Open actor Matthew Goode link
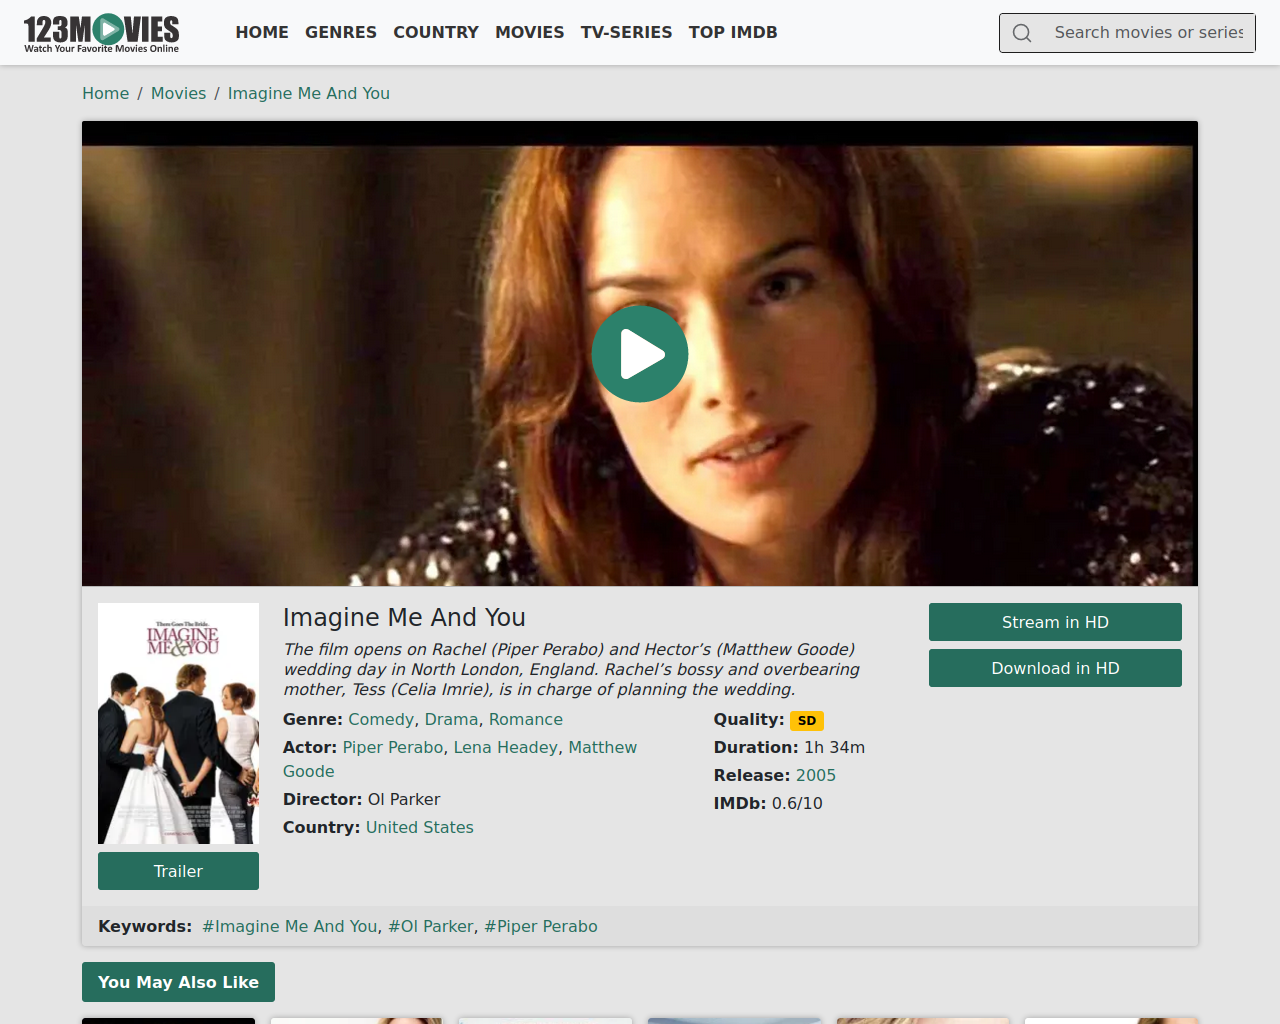 click(x=602, y=747)
